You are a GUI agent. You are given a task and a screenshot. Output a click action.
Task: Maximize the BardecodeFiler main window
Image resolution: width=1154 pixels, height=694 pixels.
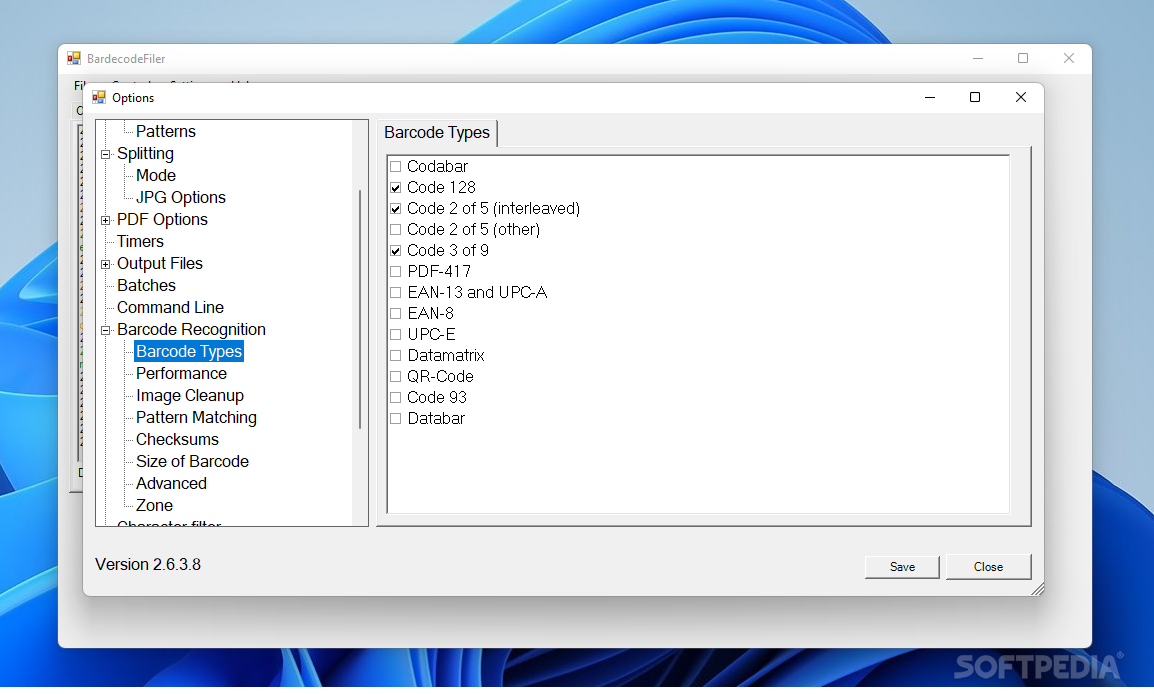[1023, 58]
